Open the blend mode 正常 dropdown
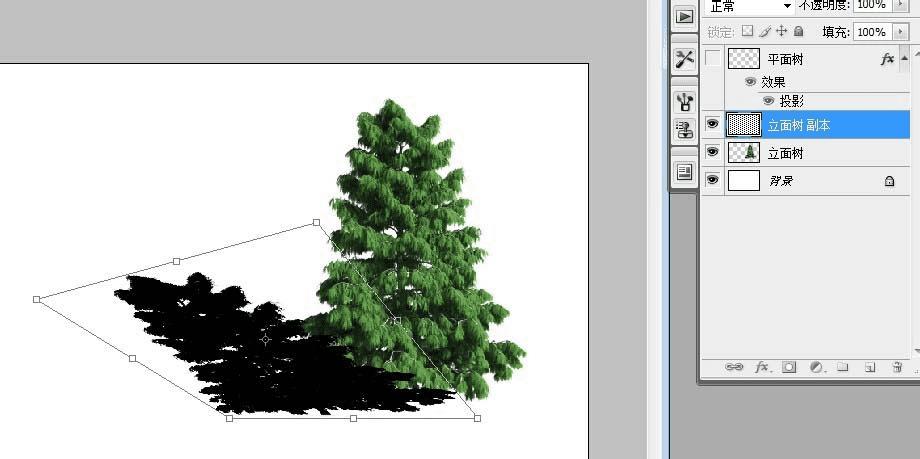920x459 pixels. click(x=749, y=6)
